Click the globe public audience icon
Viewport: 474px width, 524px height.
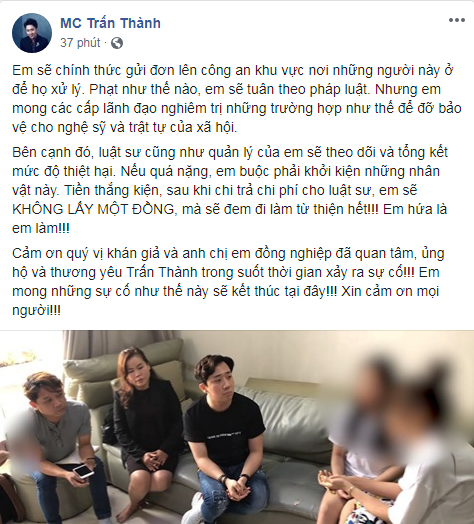(117, 43)
